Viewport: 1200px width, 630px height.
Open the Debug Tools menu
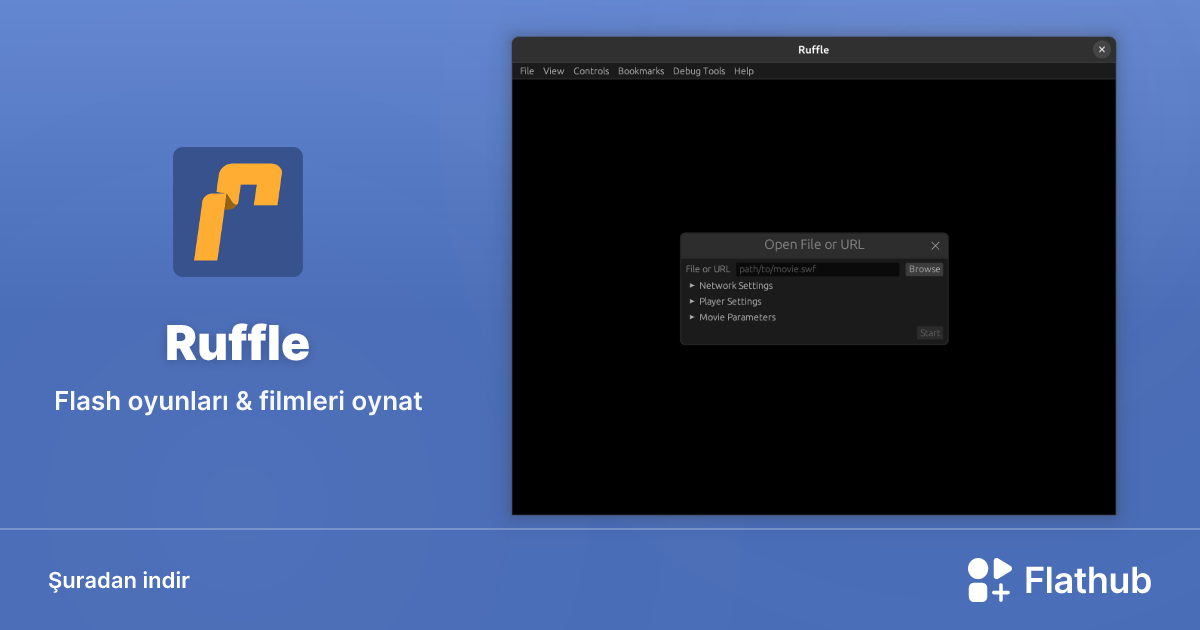point(698,71)
